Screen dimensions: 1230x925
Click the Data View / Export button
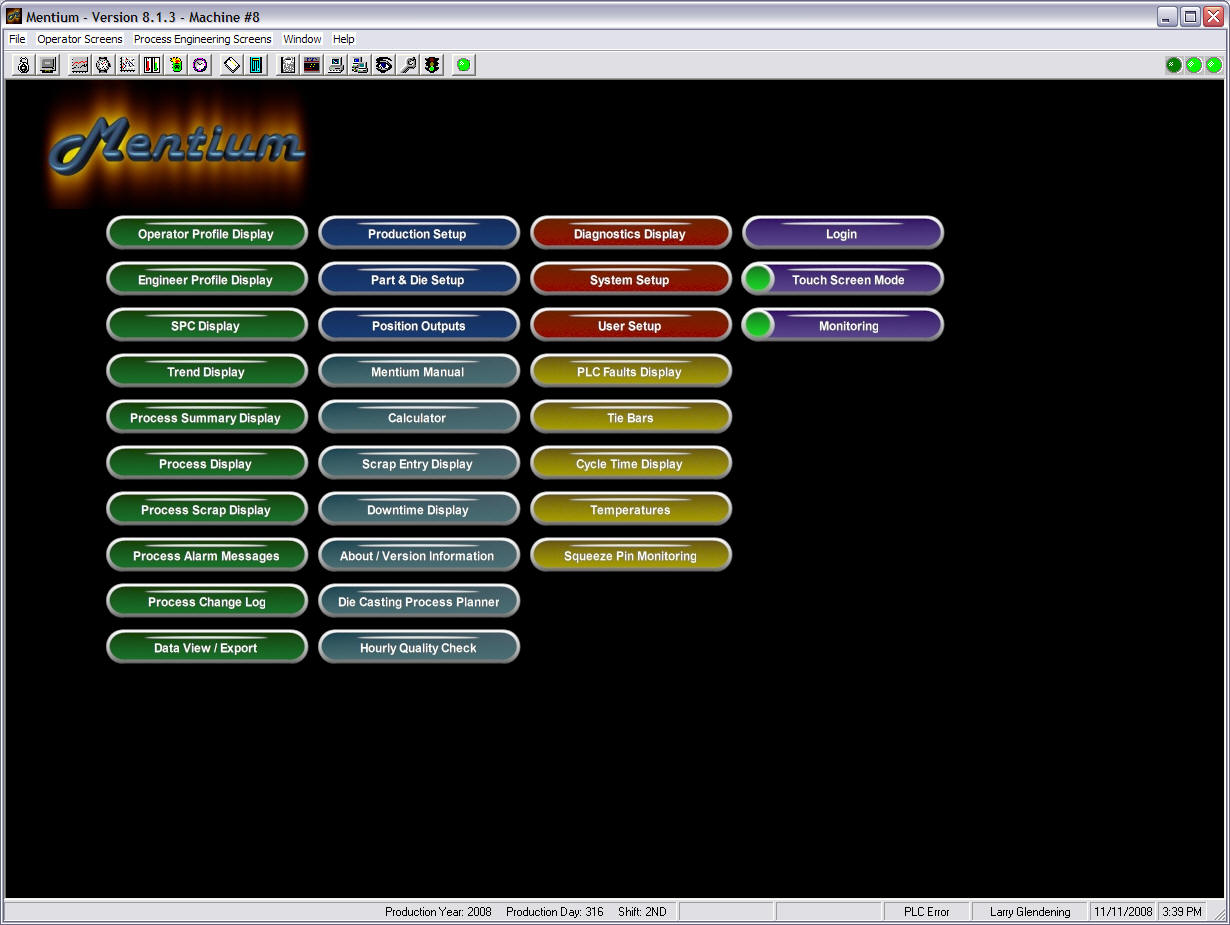207,647
